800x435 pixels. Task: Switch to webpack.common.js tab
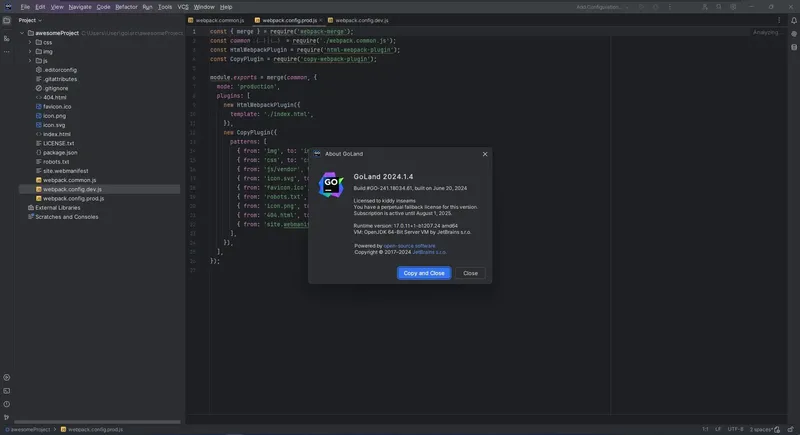(216, 20)
